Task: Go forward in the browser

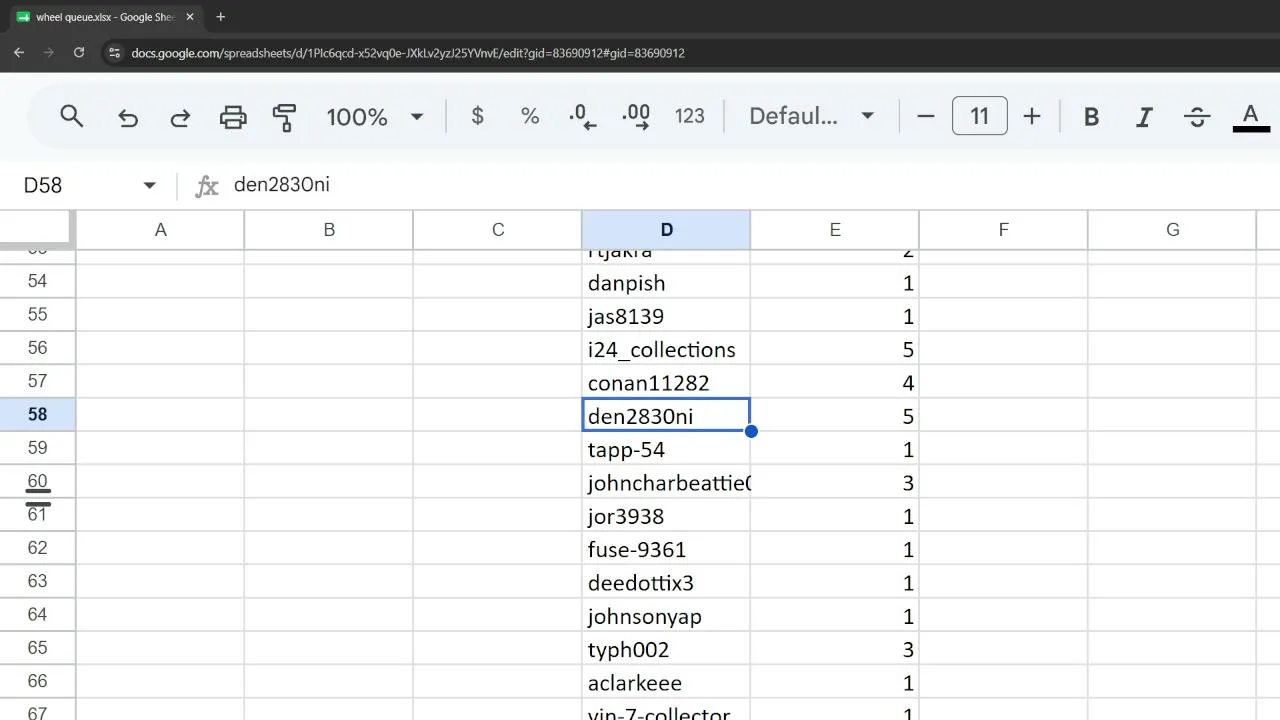Action: (48, 53)
